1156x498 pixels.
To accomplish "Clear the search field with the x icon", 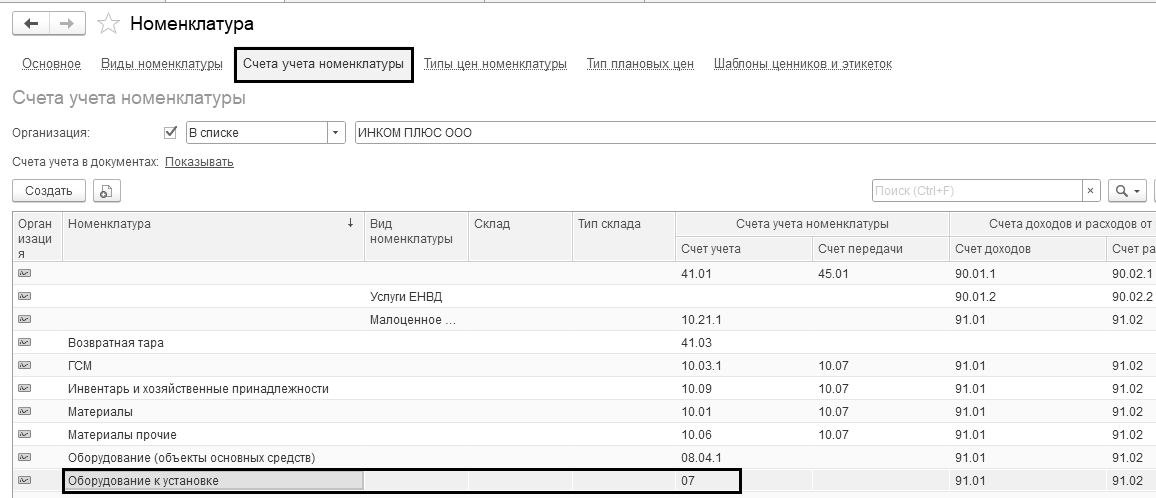I will coord(1091,191).
